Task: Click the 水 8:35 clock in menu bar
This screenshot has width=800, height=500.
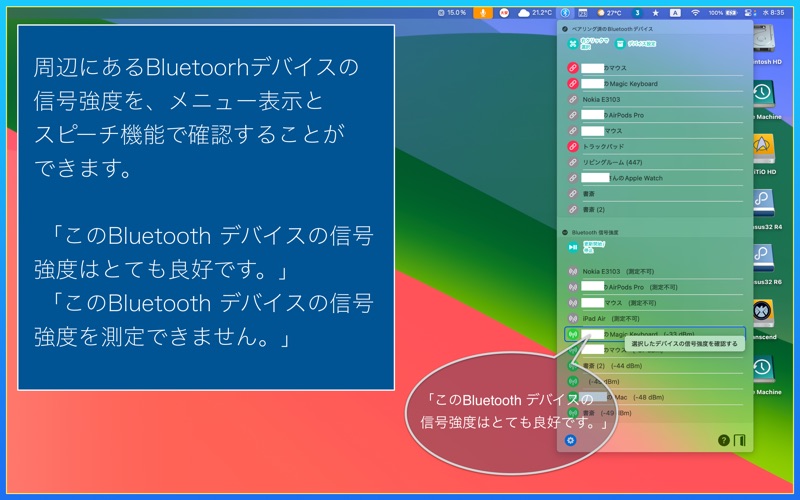Action: pos(773,13)
